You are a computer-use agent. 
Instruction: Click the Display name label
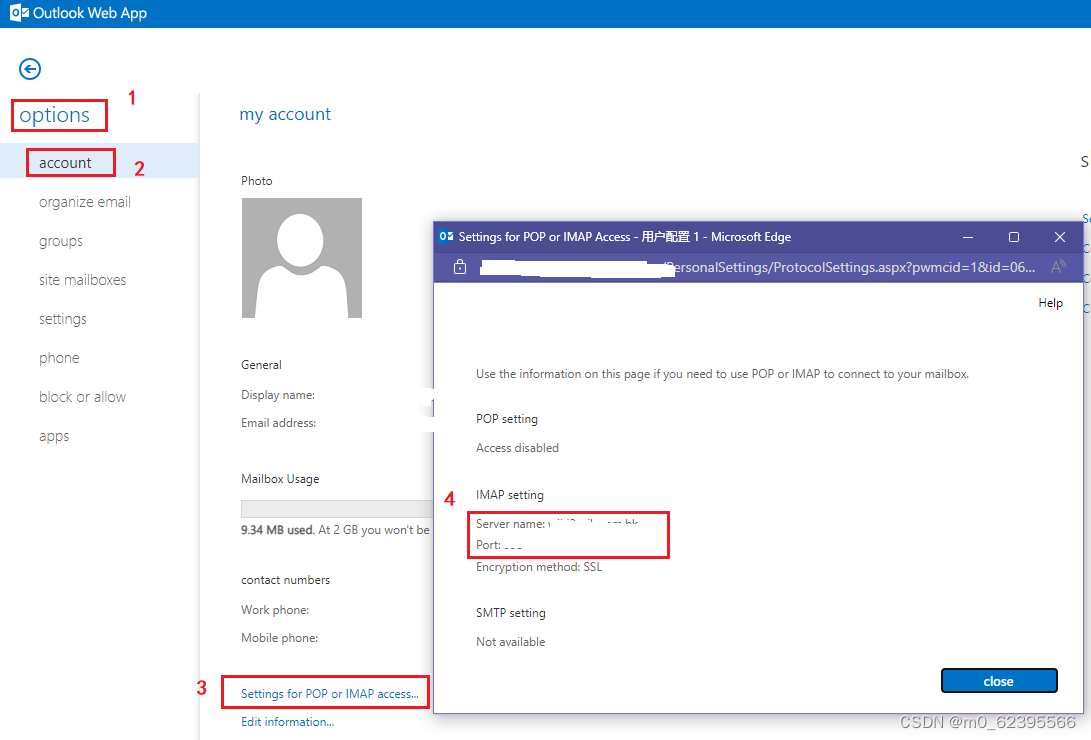[278, 394]
